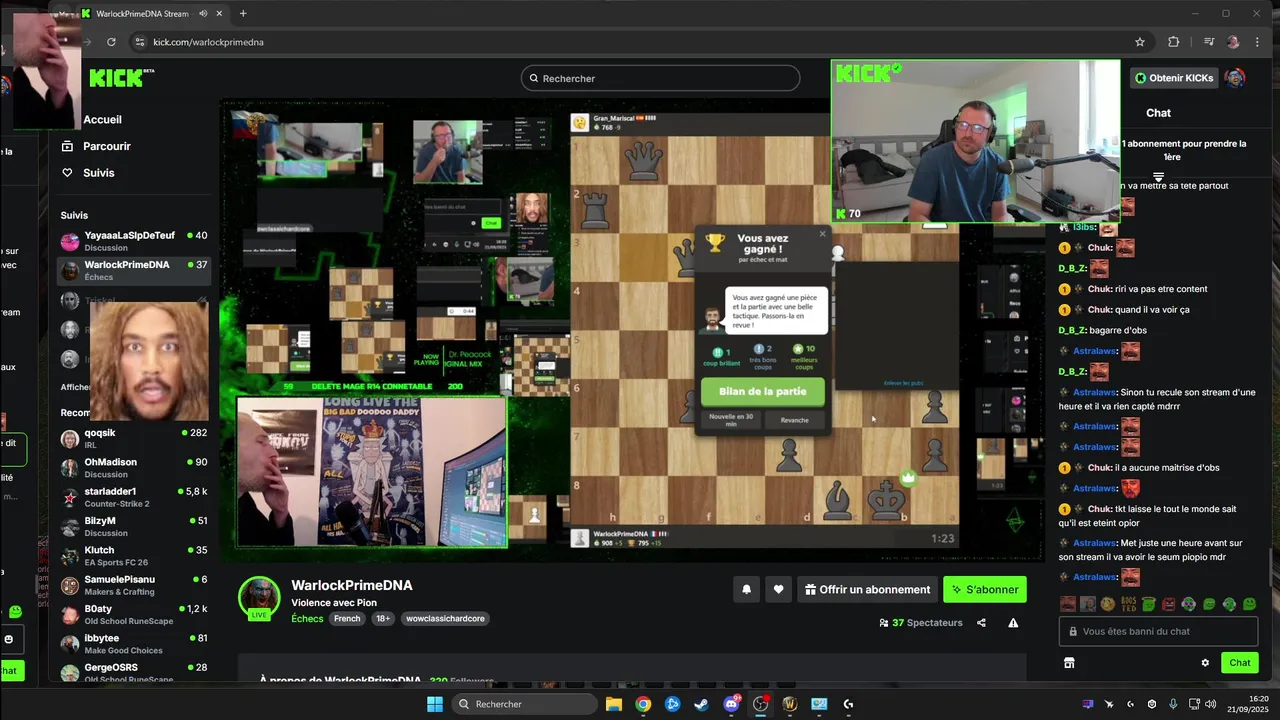
Task: Bookmark this page with the star icon
Action: point(1140,42)
